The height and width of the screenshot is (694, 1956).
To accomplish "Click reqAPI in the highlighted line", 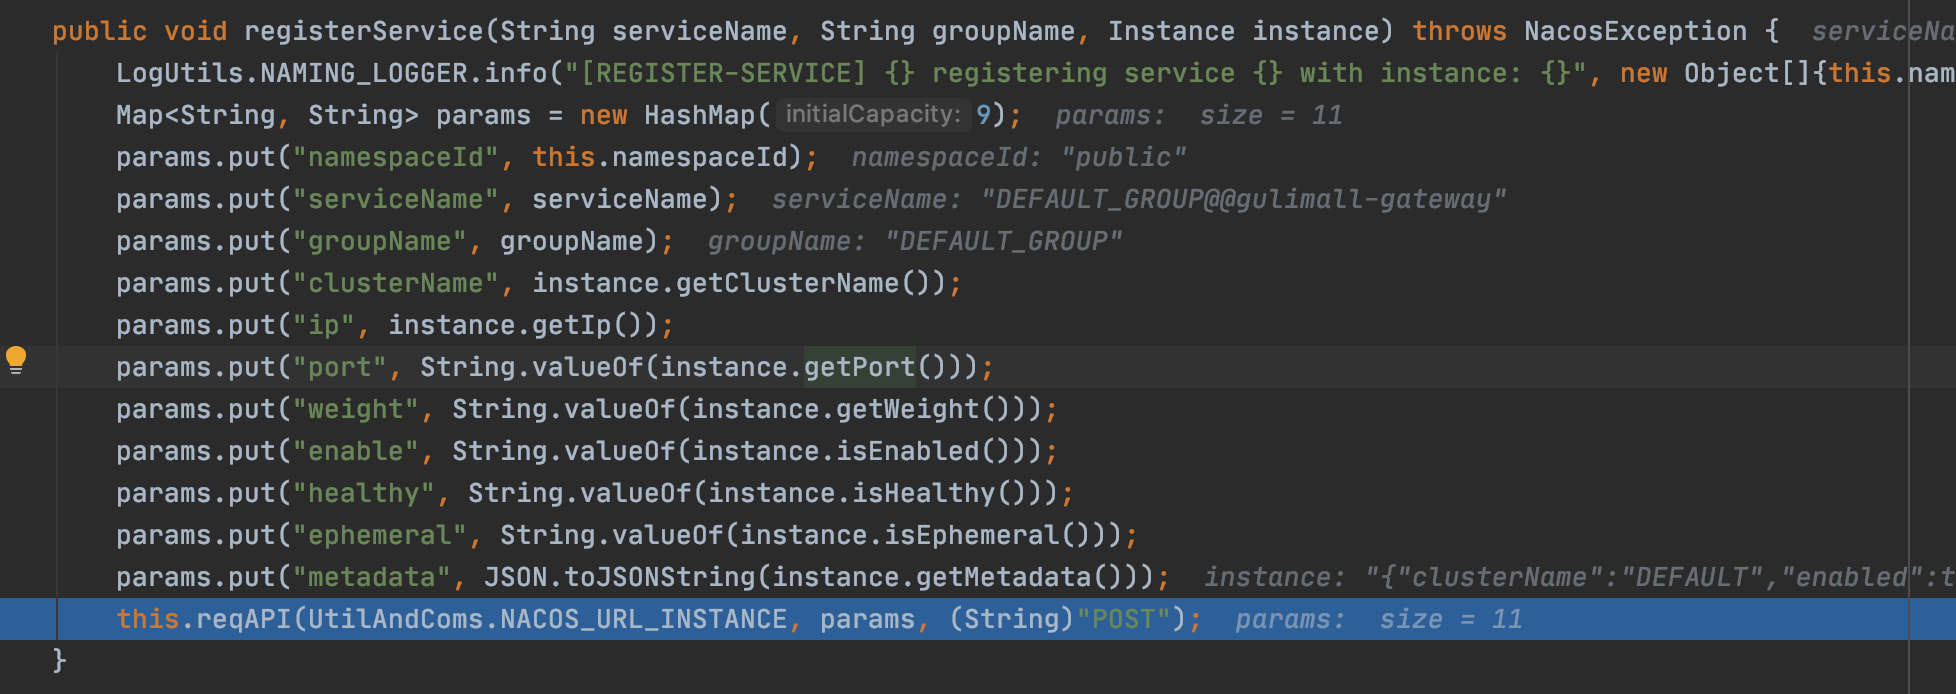I will pyautogui.click(x=244, y=619).
